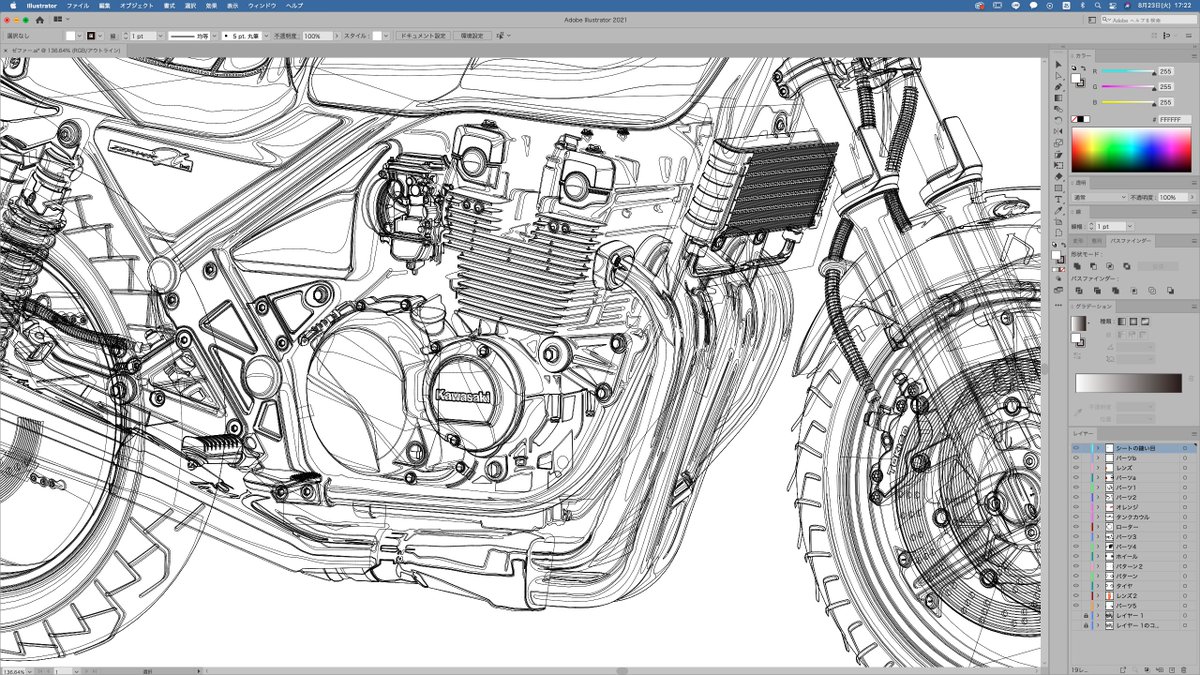The width and height of the screenshot is (1200, 675).
Task: Expand the パーツ2 layer contents
Action: [x=1098, y=497]
